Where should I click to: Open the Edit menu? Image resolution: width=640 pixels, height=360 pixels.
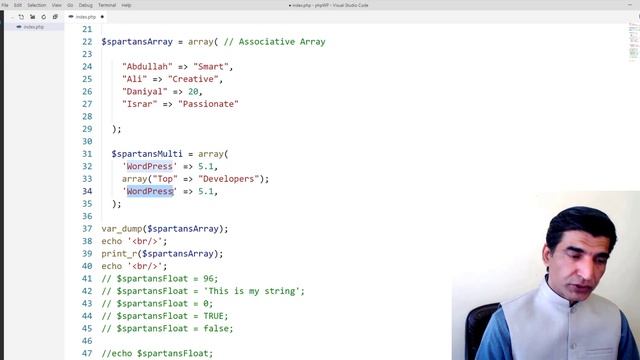pos(18,5)
